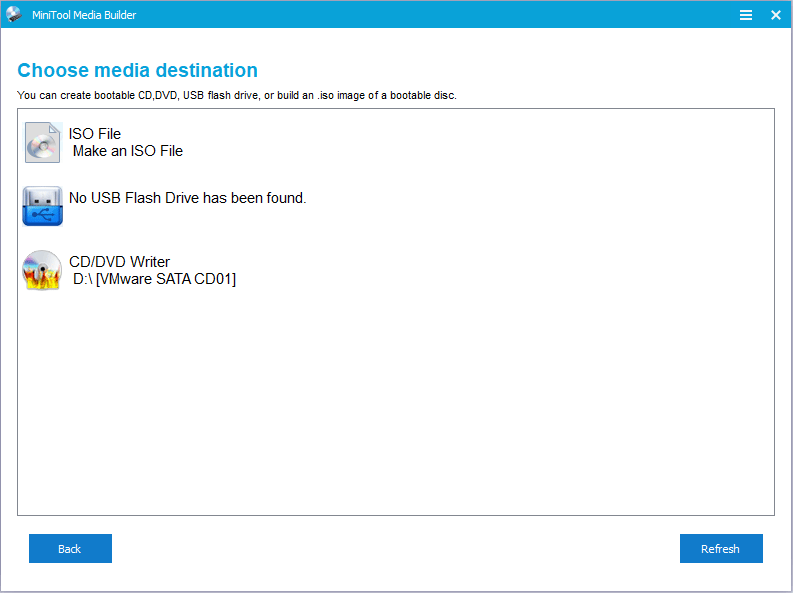
Task: Click the MiniTool app icon in title bar
Action: click(14, 15)
